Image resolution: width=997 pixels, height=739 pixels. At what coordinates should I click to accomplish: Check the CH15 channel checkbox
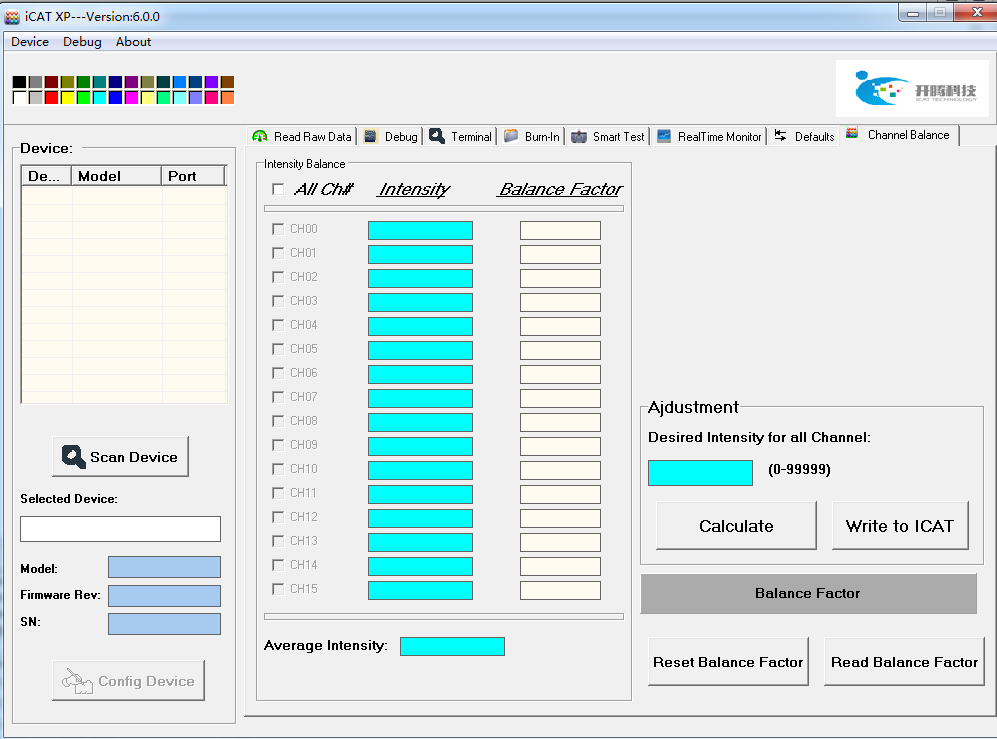click(278, 589)
